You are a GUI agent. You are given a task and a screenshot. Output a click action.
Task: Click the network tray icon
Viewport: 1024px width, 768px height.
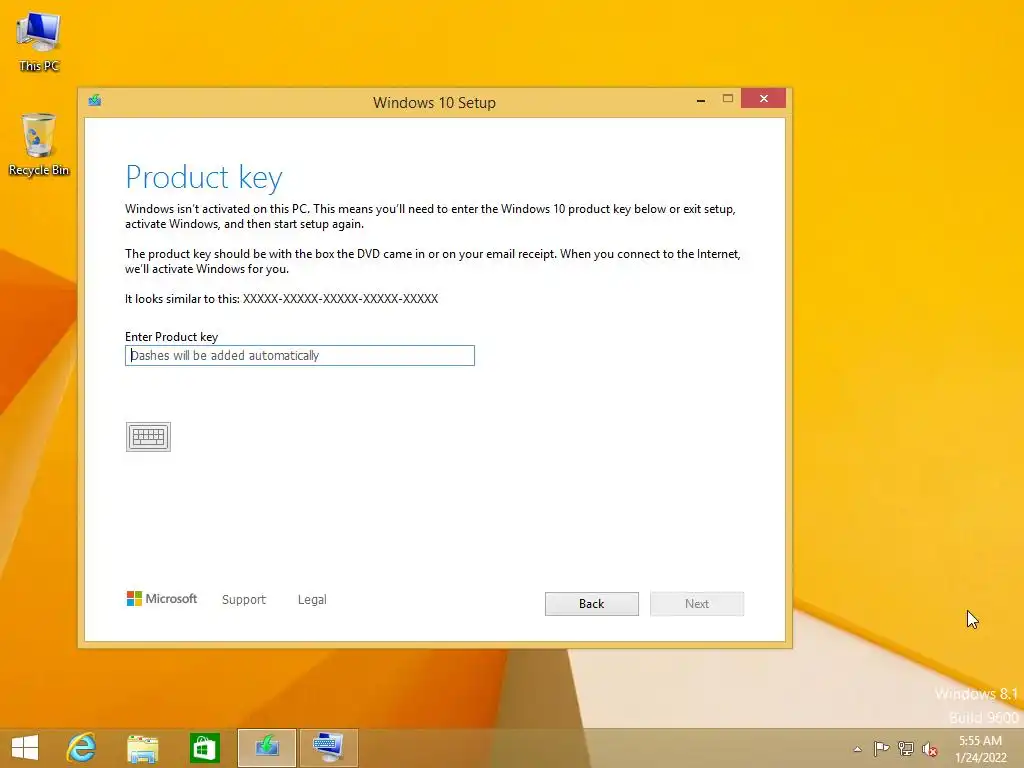pyautogui.click(x=906, y=748)
